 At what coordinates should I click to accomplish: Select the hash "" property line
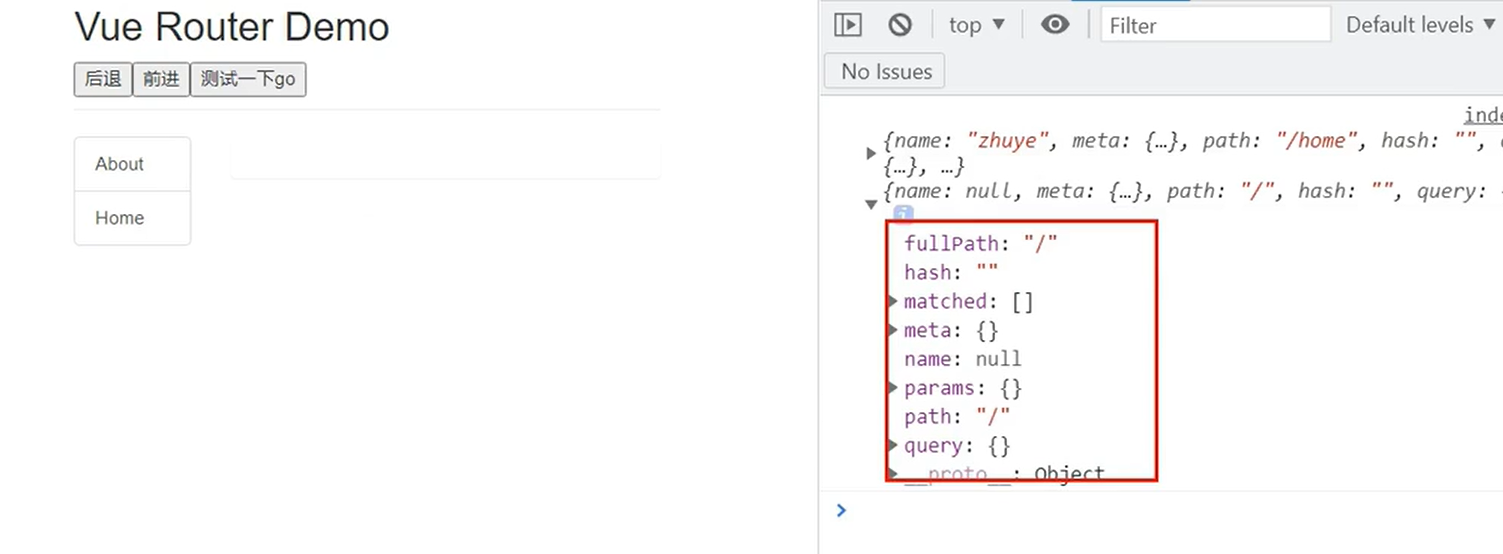tap(951, 272)
